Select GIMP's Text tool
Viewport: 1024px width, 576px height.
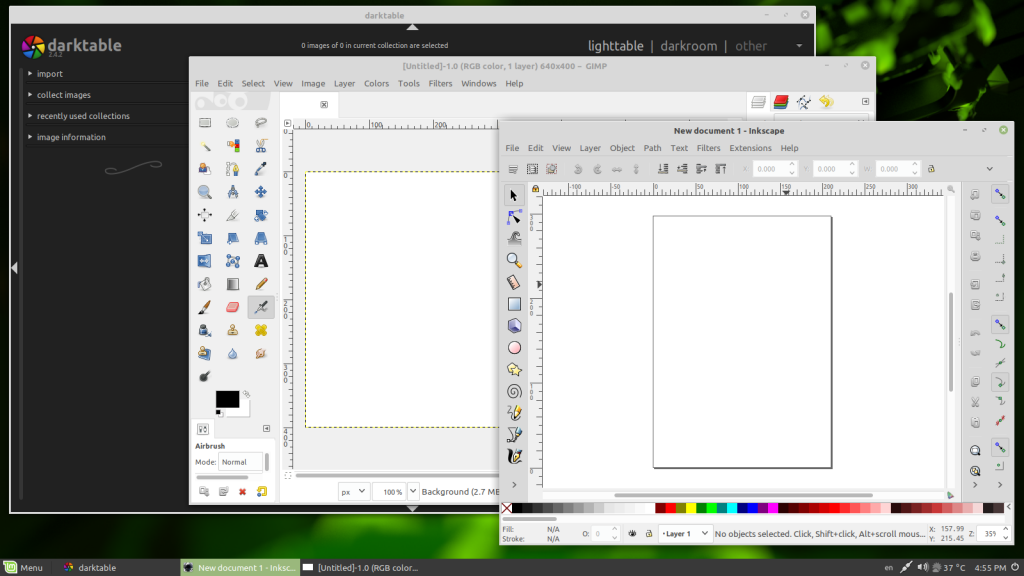260,261
